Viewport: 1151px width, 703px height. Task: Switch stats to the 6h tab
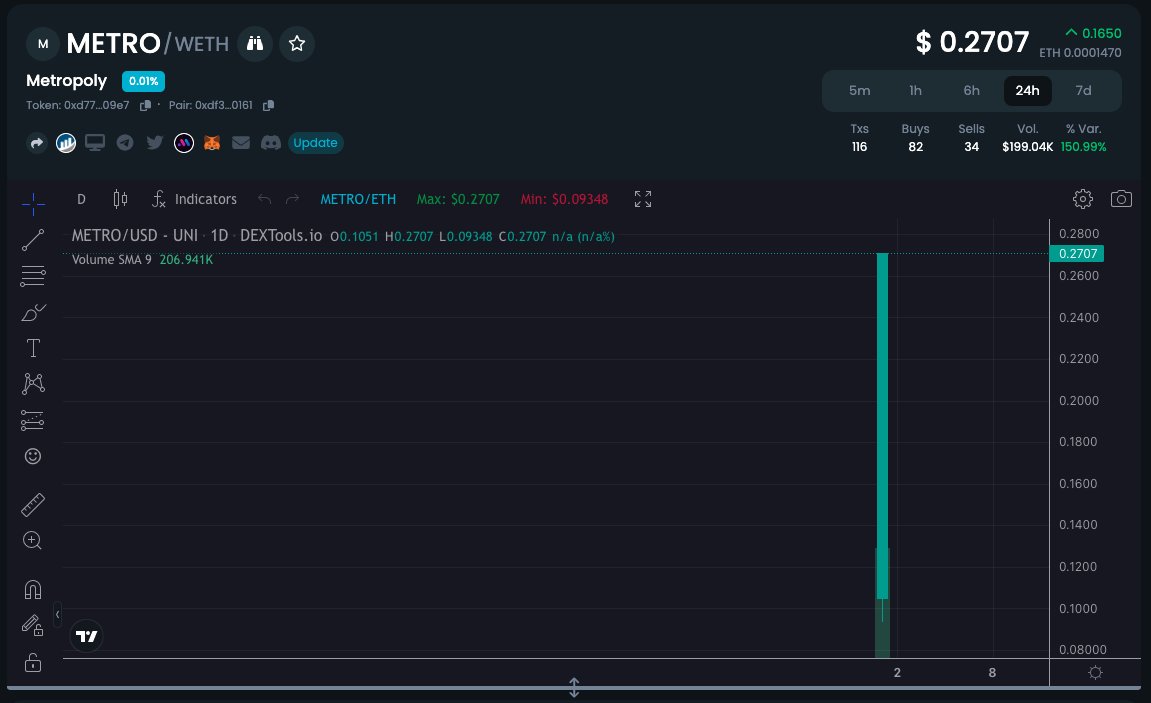click(x=971, y=90)
